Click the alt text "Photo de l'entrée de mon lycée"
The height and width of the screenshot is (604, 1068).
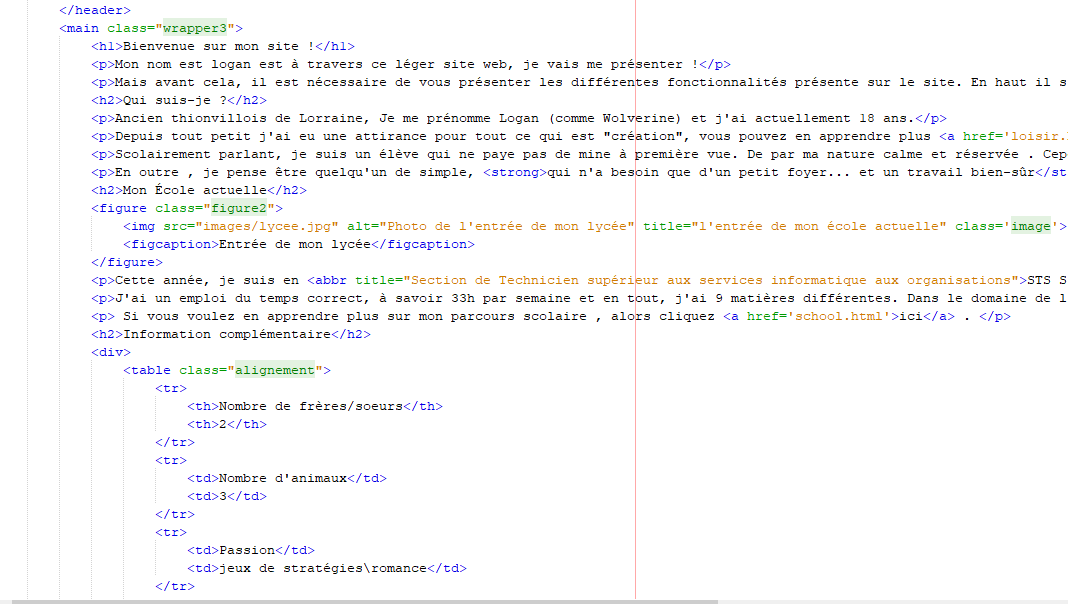pyautogui.click(x=507, y=226)
